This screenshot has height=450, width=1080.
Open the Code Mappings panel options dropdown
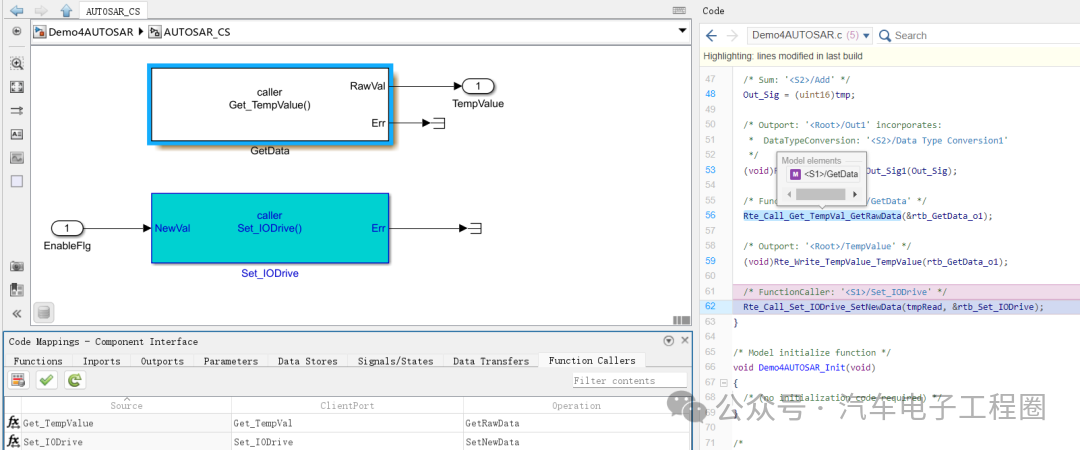click(668, 341)
